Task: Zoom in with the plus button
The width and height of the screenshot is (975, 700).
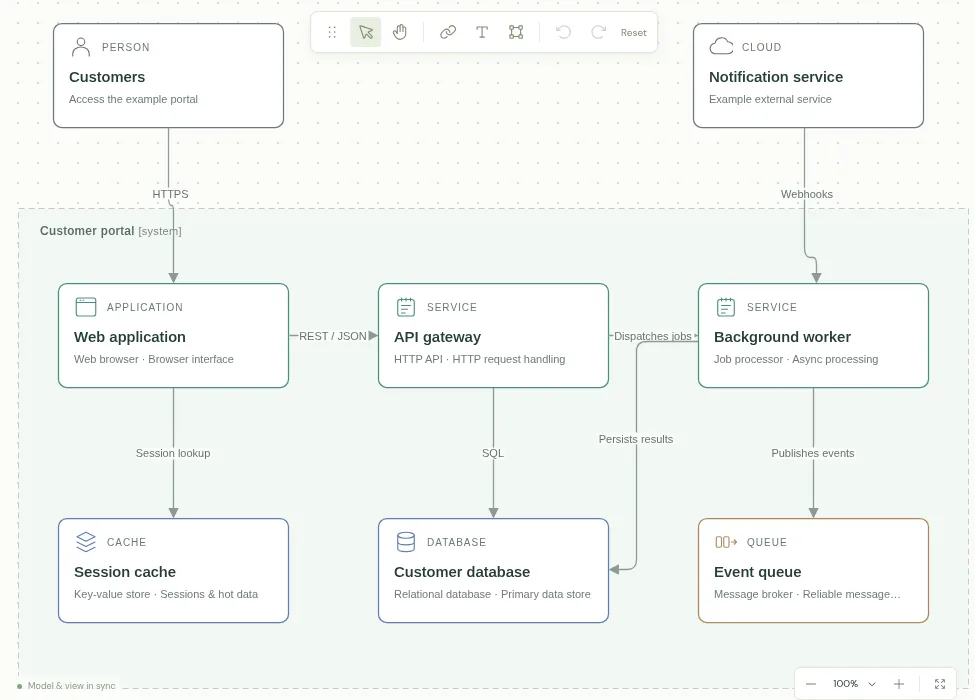Action: point(899,684)
